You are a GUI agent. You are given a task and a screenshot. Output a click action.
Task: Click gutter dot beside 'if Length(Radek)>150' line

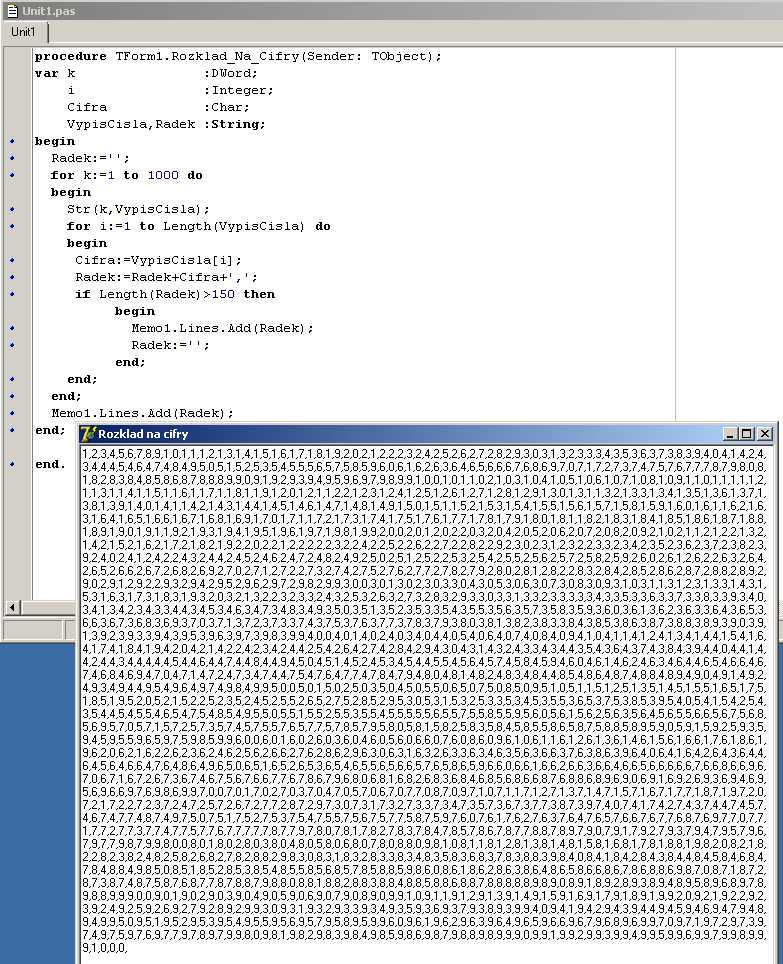pos(12,294)
